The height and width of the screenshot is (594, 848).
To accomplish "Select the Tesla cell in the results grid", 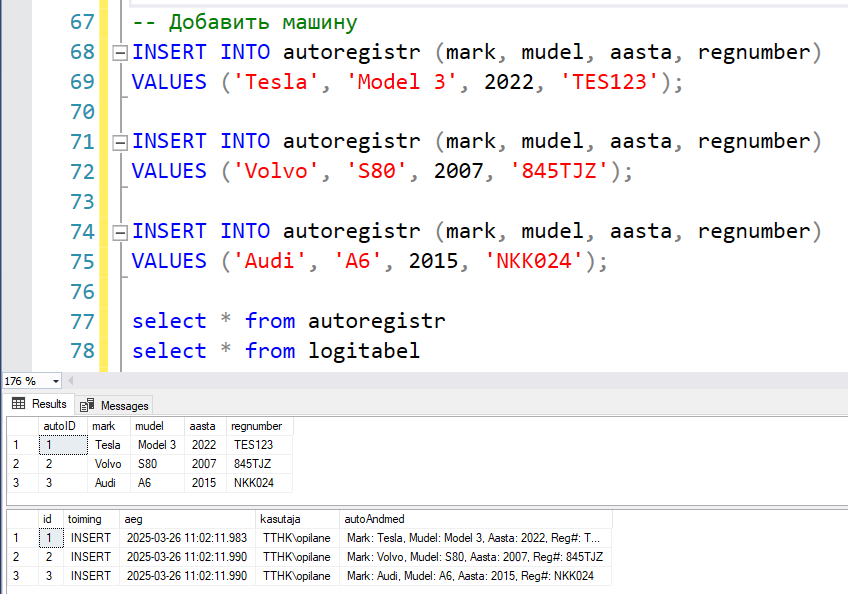I will [109, 445].
